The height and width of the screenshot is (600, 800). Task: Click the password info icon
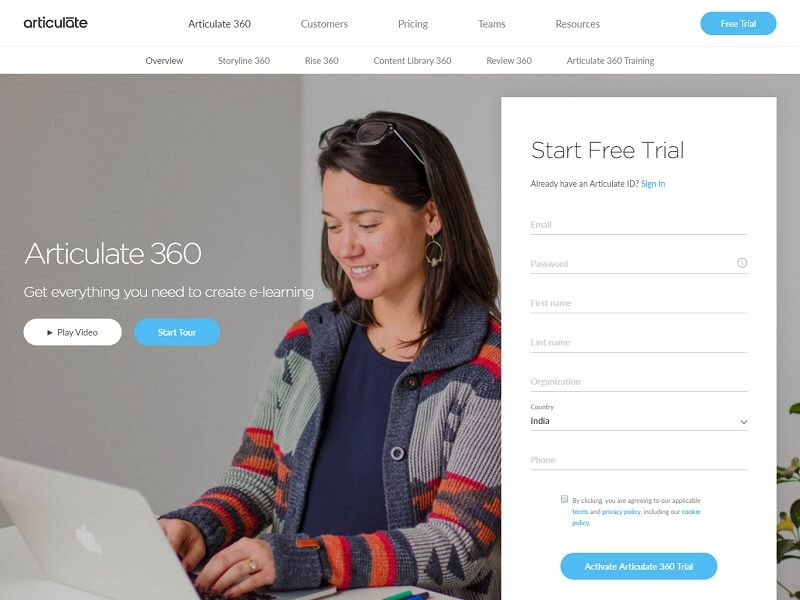(x=742, y=263)
